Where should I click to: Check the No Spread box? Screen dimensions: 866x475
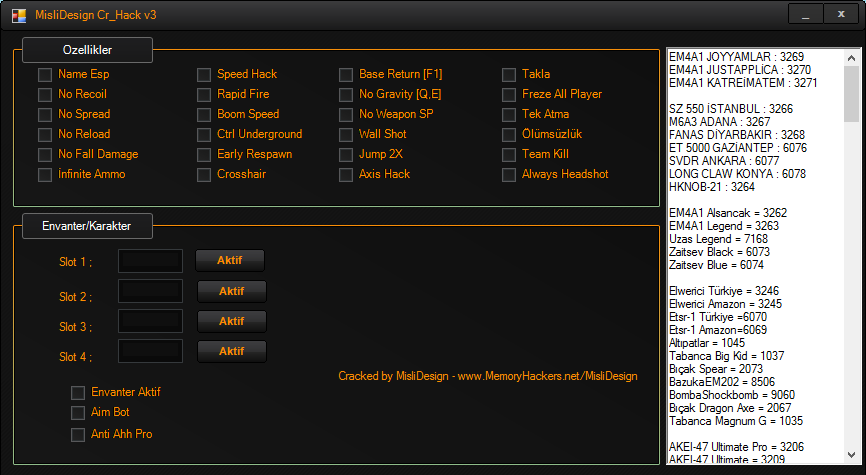pos(45,114)
